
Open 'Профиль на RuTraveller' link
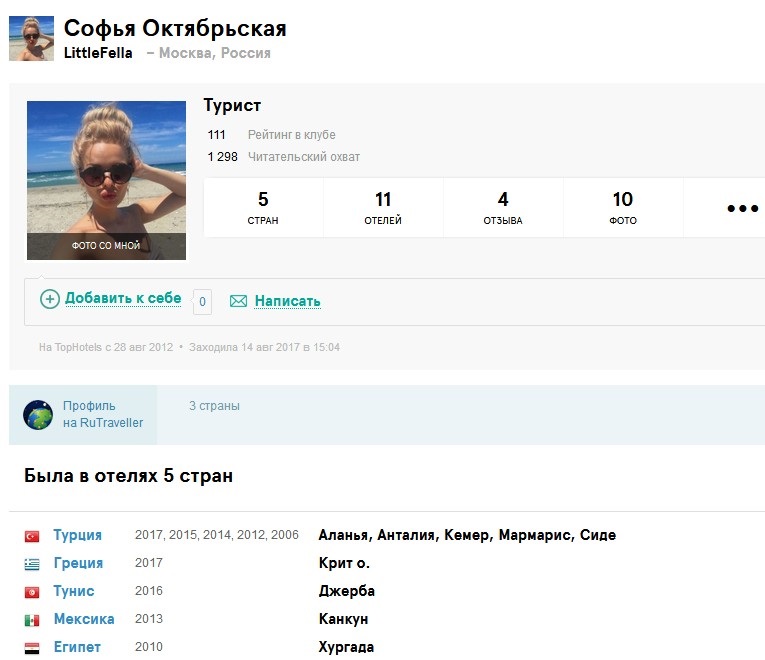pos(103,414)
